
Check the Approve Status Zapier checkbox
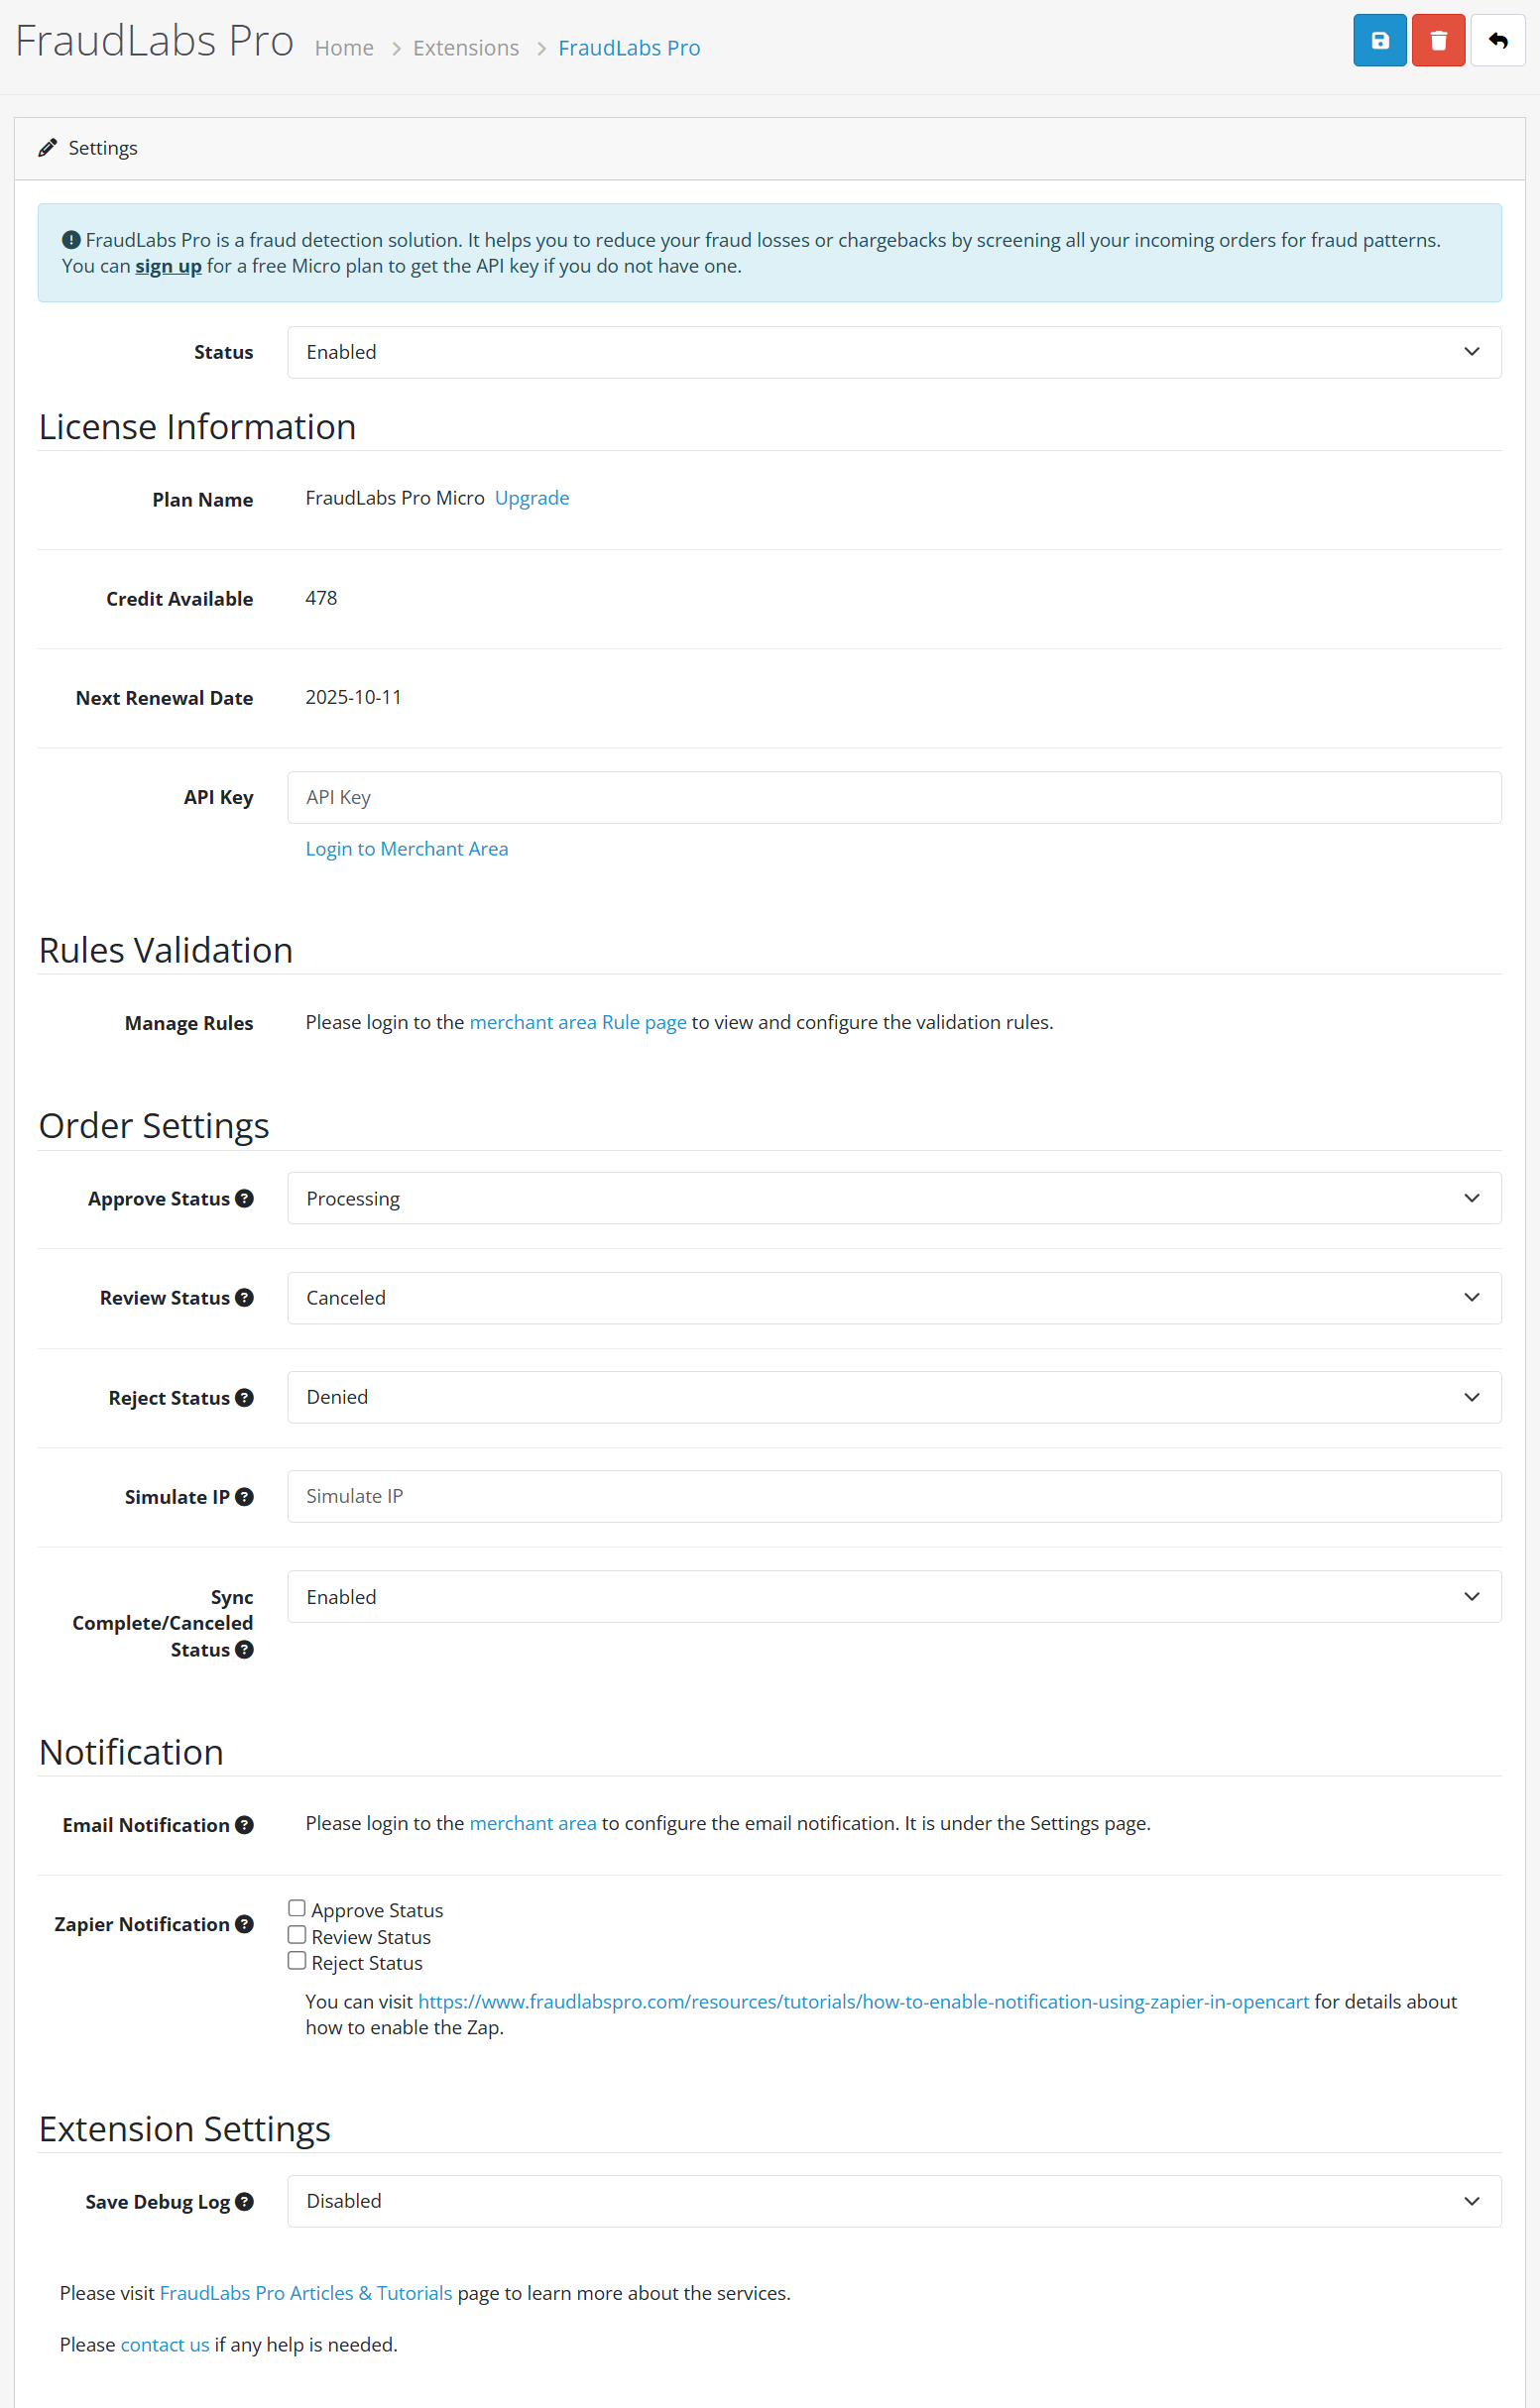pyautogui.click(x=297, y=1908)
